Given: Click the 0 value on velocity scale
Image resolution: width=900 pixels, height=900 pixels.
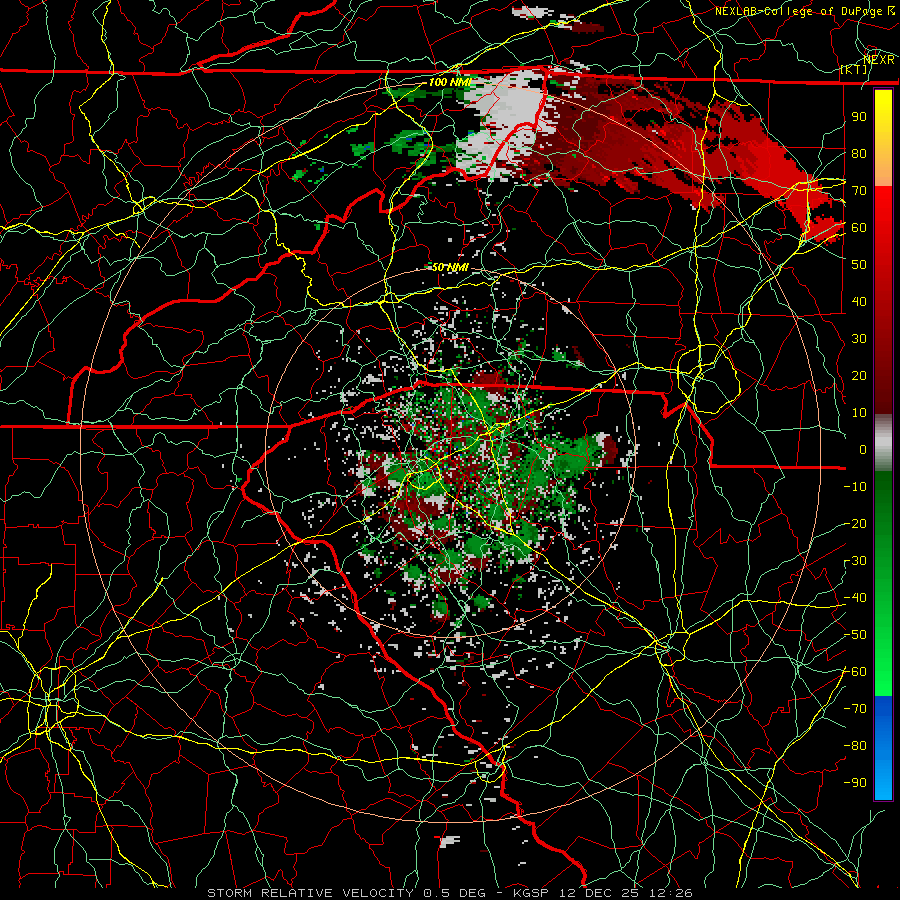Looking at the screenshot, I should 863,449.
